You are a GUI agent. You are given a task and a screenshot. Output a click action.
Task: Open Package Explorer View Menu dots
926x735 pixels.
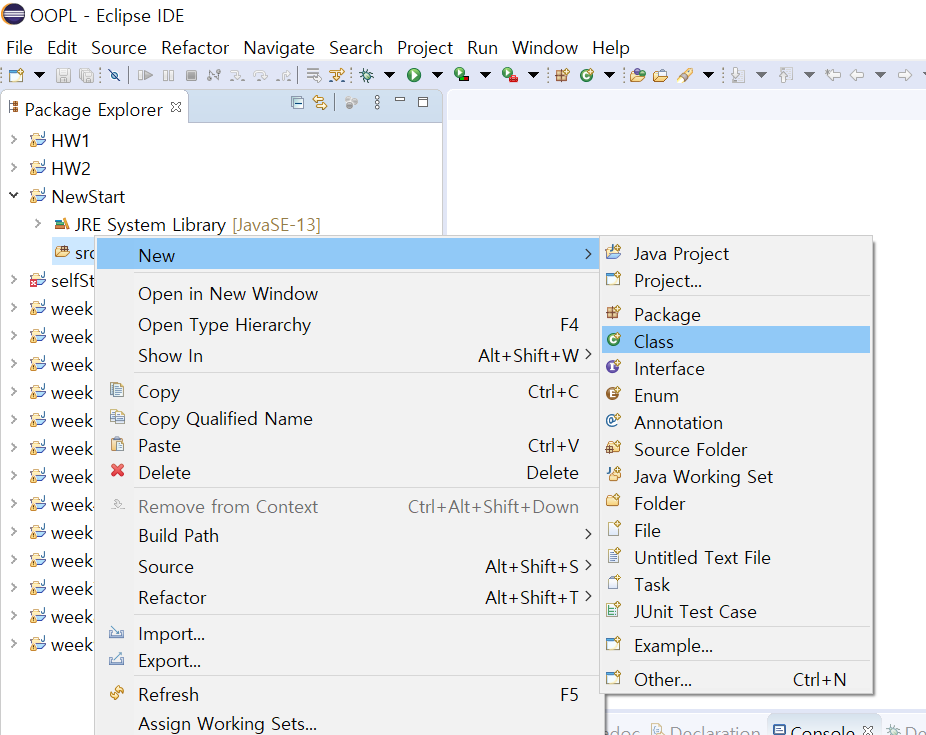click(x=377, y=103)
